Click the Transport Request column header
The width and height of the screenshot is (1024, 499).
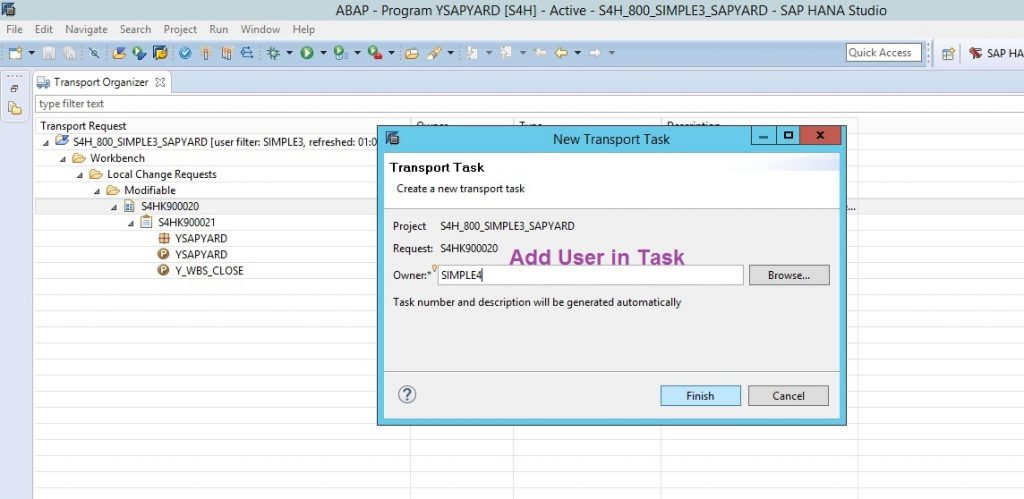coord(222,125)
